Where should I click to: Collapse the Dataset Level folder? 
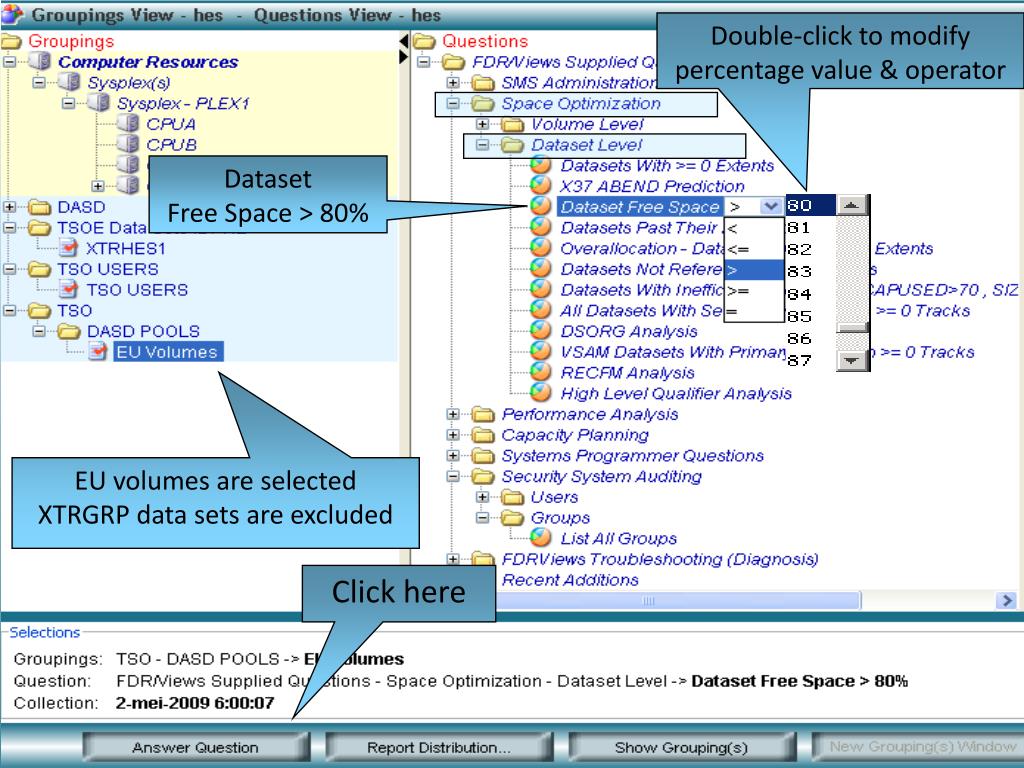(482, 145)
